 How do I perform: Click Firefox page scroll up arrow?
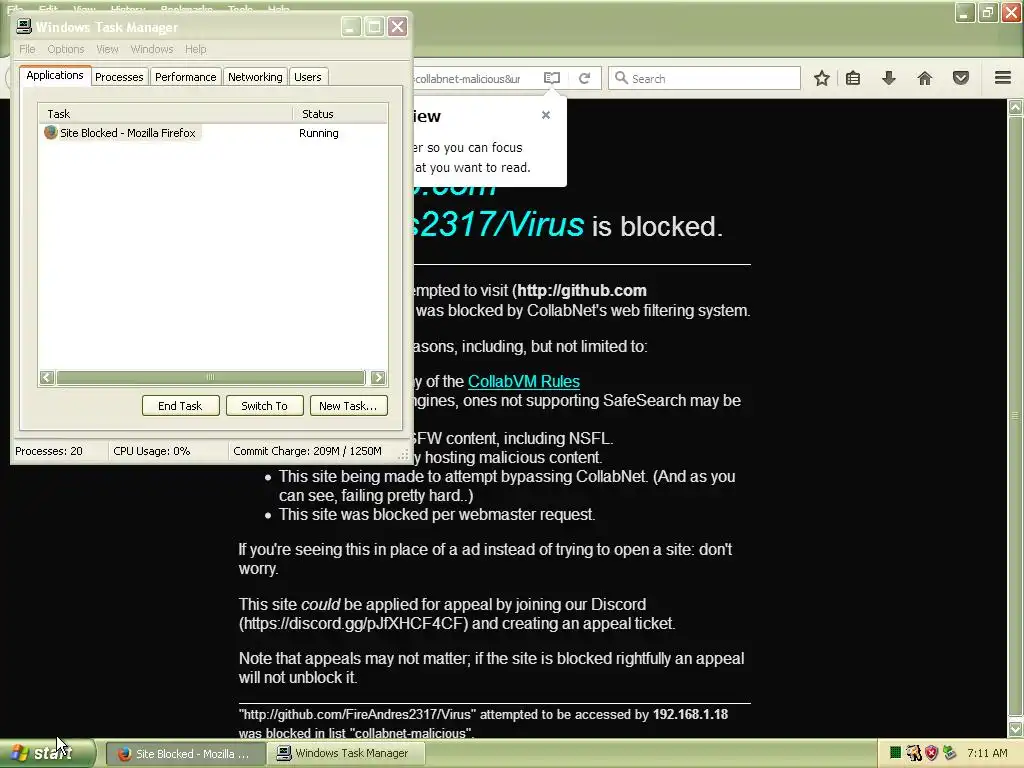[x=1016, y=107]
